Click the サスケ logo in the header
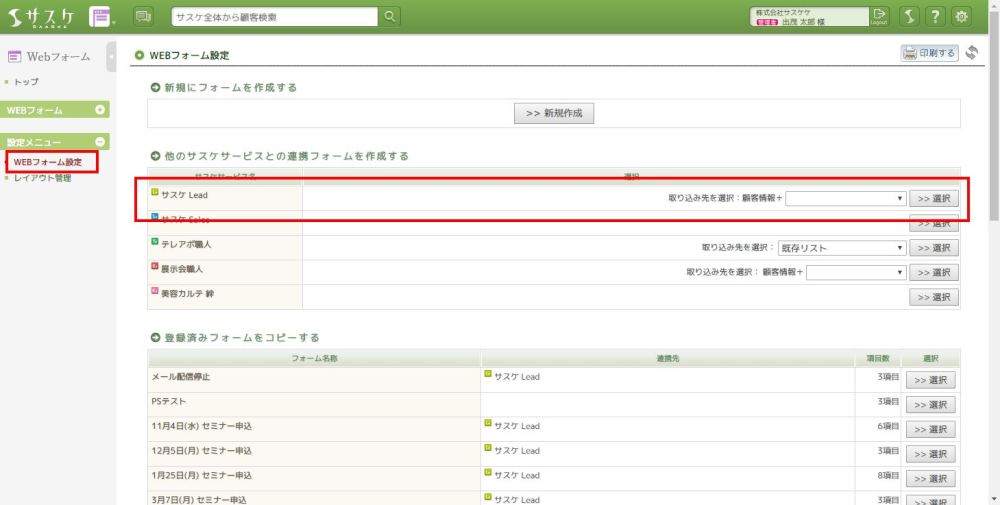The width and height of the screenshot is (1000, 505). point(42,17)
